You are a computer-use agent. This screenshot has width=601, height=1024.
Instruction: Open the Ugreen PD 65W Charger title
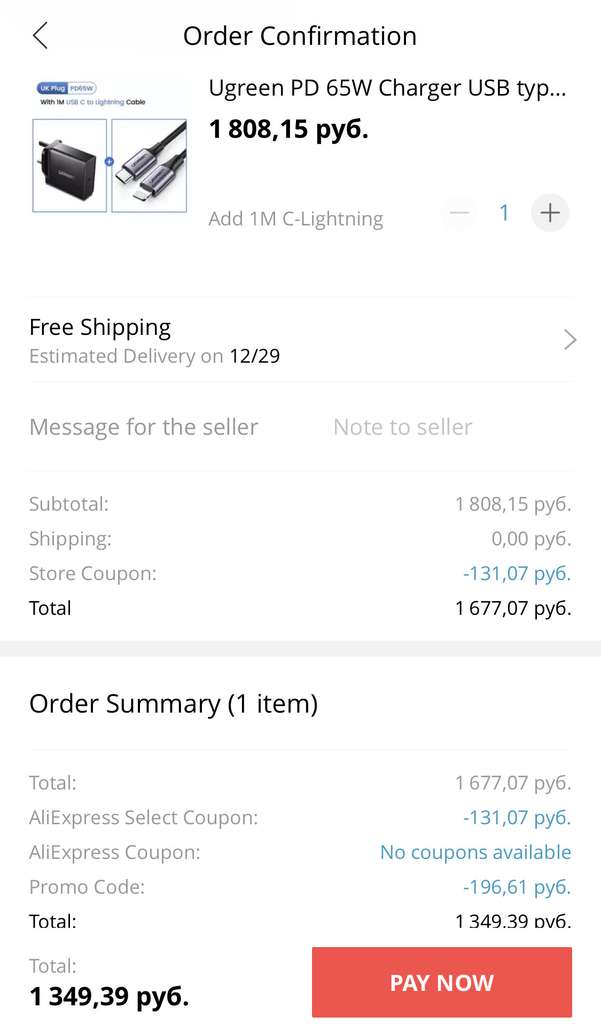tap(387, 88)
